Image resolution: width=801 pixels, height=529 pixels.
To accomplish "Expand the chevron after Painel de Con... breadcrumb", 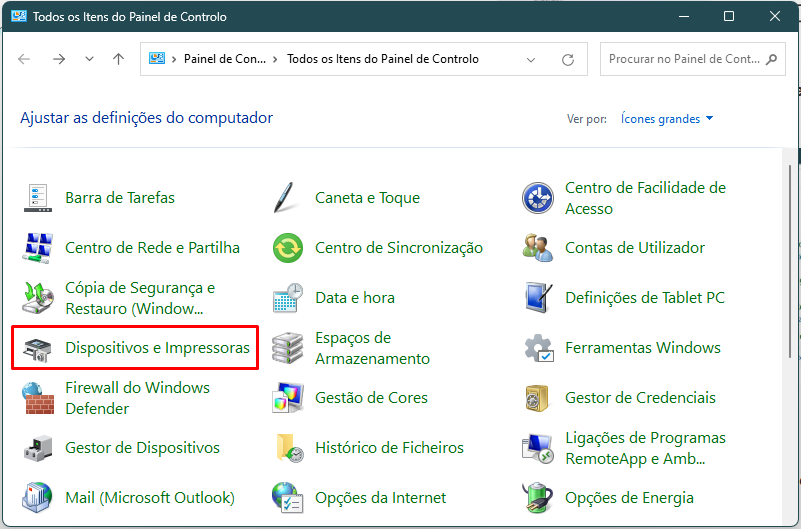I will click(275, 59).
